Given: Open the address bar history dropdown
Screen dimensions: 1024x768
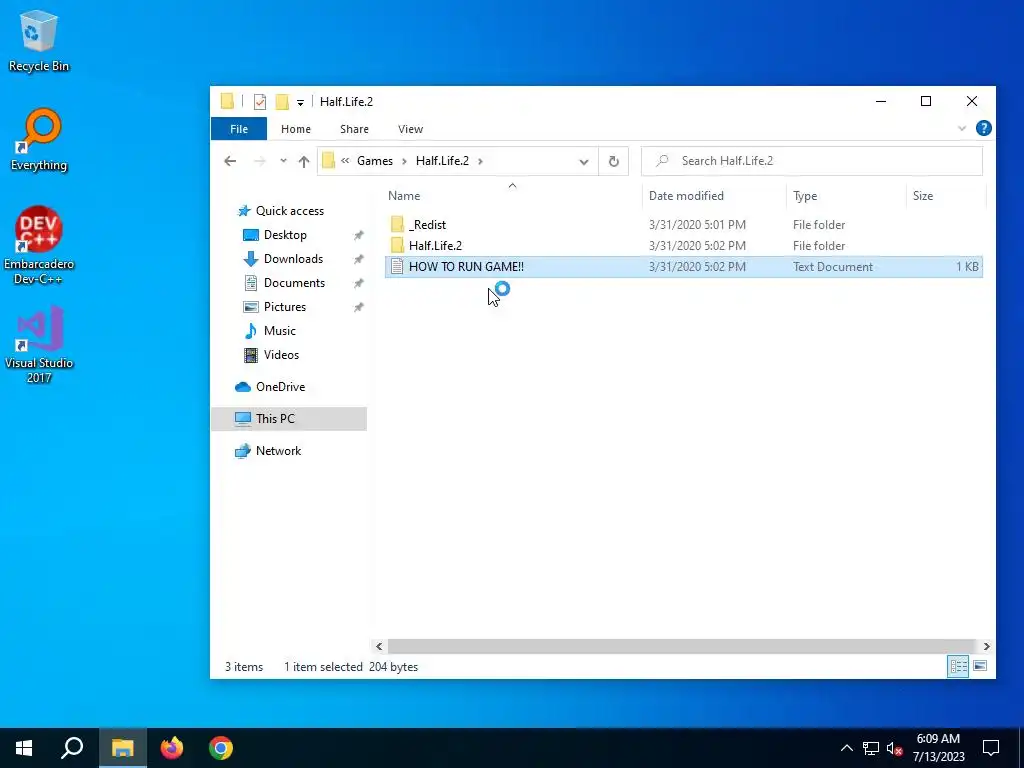Looking at the screenshot, I should pos(584,162).
